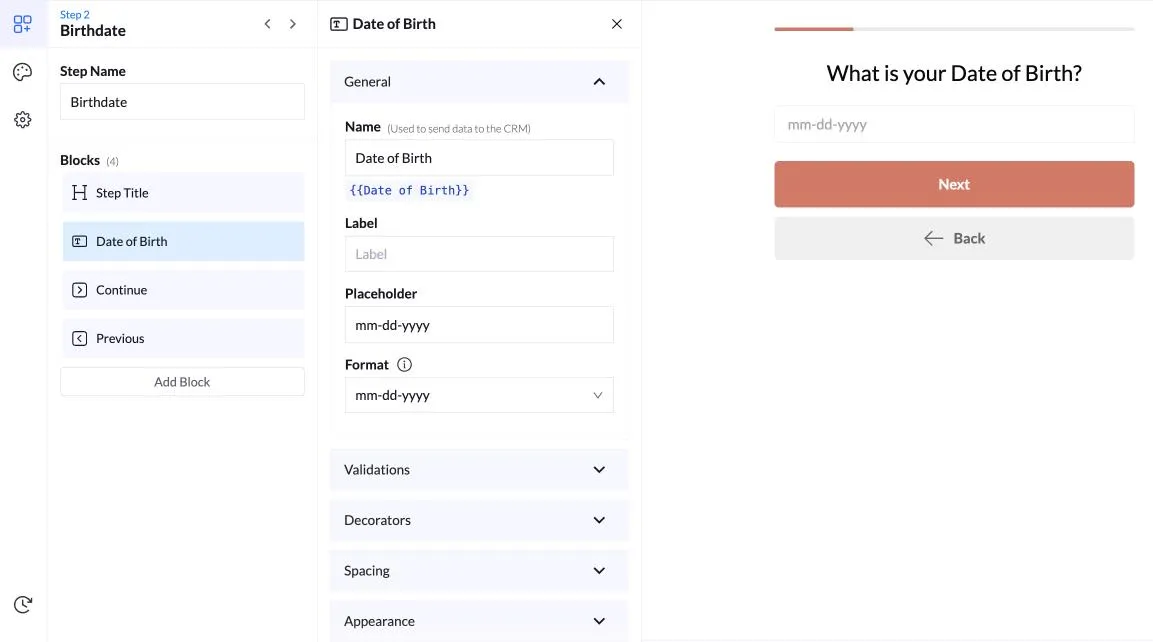The height and width of the screenshot is (642, 1153).
Task: Expand the Validations section
Action: (x=479, y=470)
